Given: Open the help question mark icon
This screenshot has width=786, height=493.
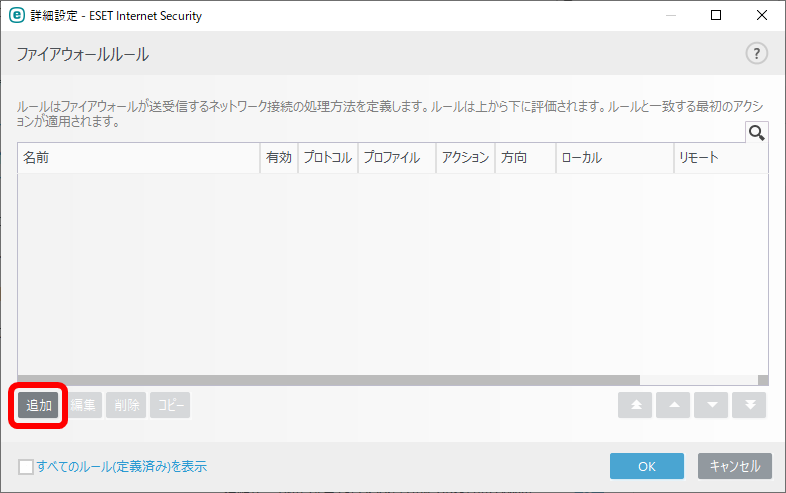Looking at the screenshot, I should (756, 53).
